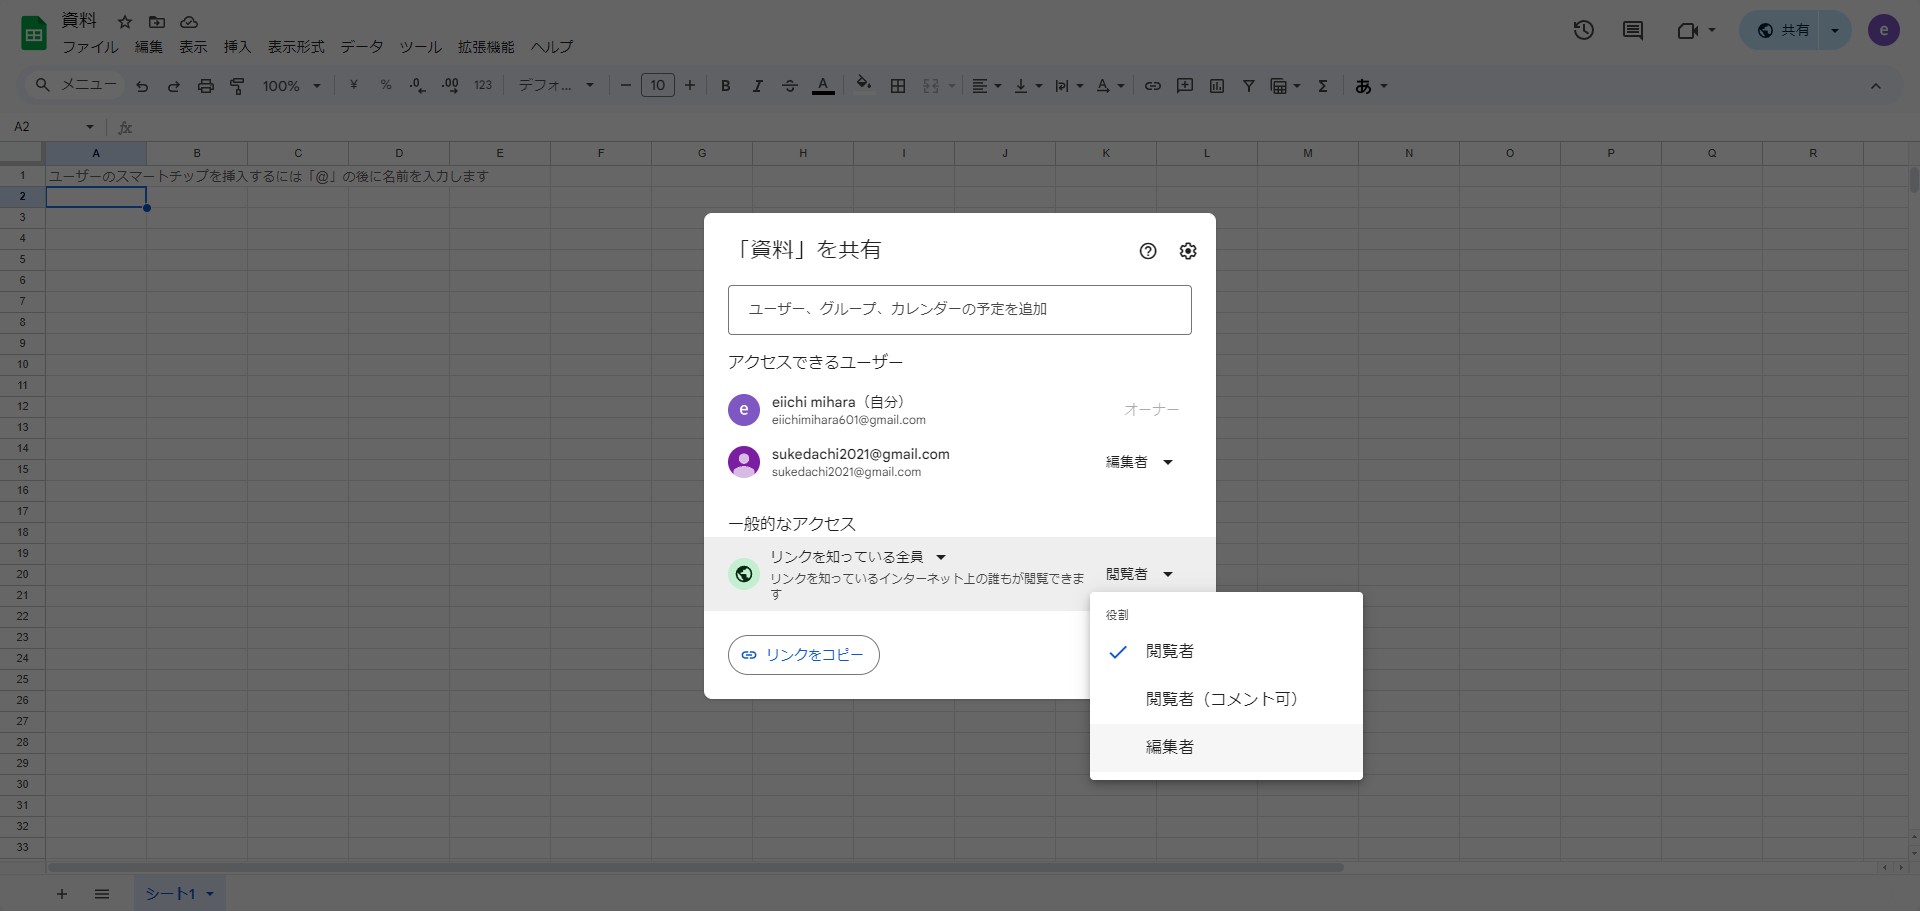
Task: Select the 閲覧者（コメント可）role option
Action: click(x=1226, y=700)
